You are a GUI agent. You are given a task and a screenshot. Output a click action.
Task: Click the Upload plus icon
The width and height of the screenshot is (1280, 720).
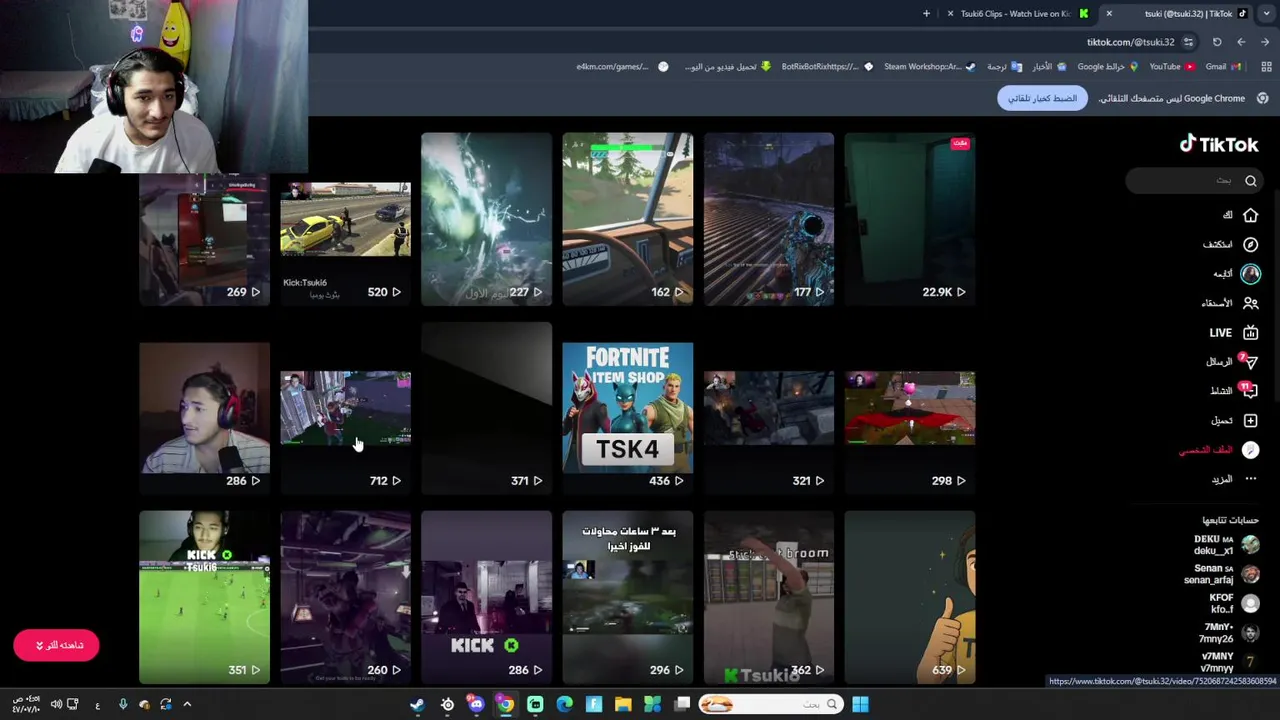1250,420
